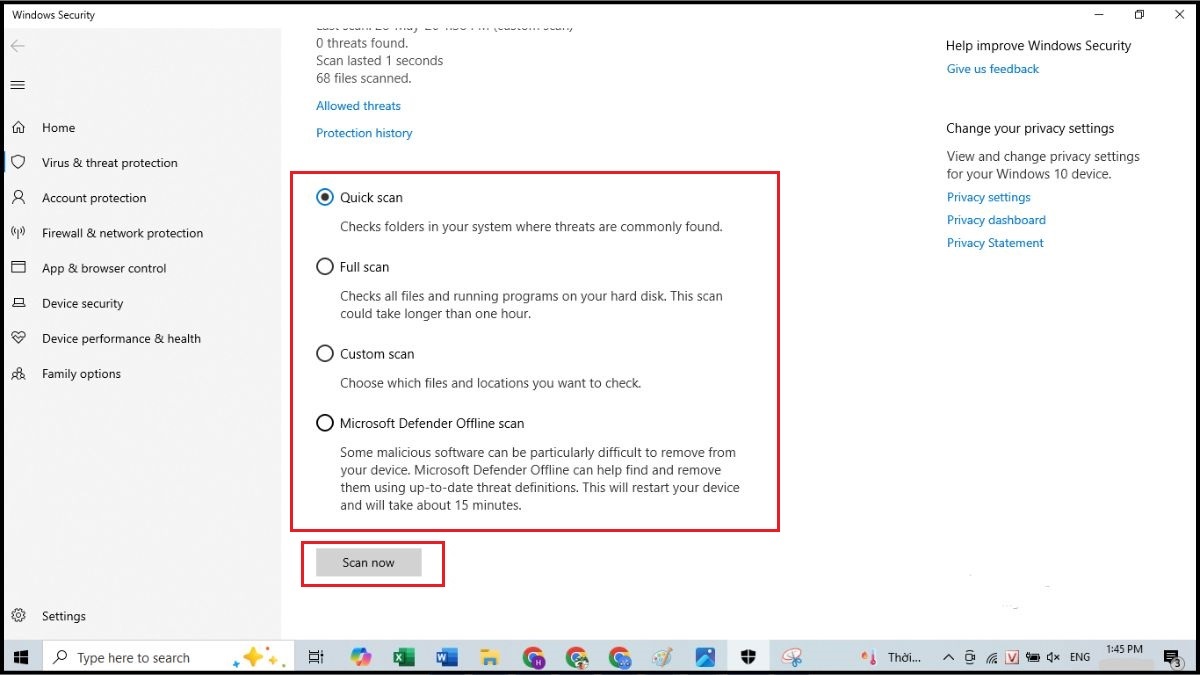Viewport: 1200px width, 675px height.
Task: Click the red V tray icon
Action: (1012, 657)
